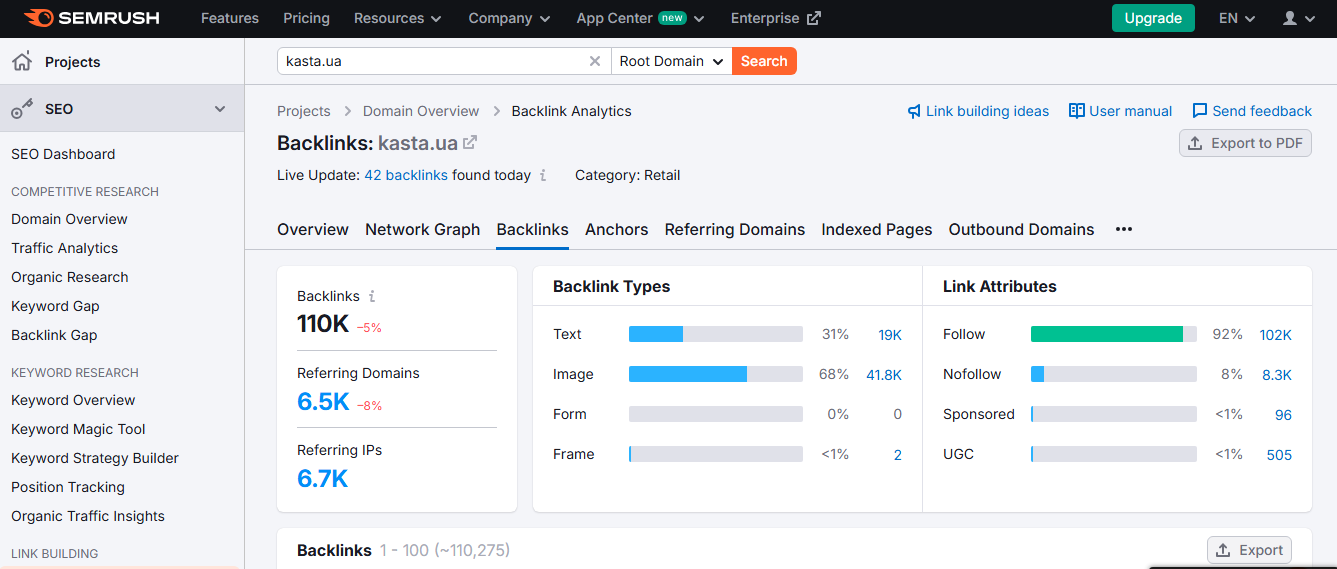Click the Semrush logo
The image size is (1337, 569).
(x=91, y=18)
